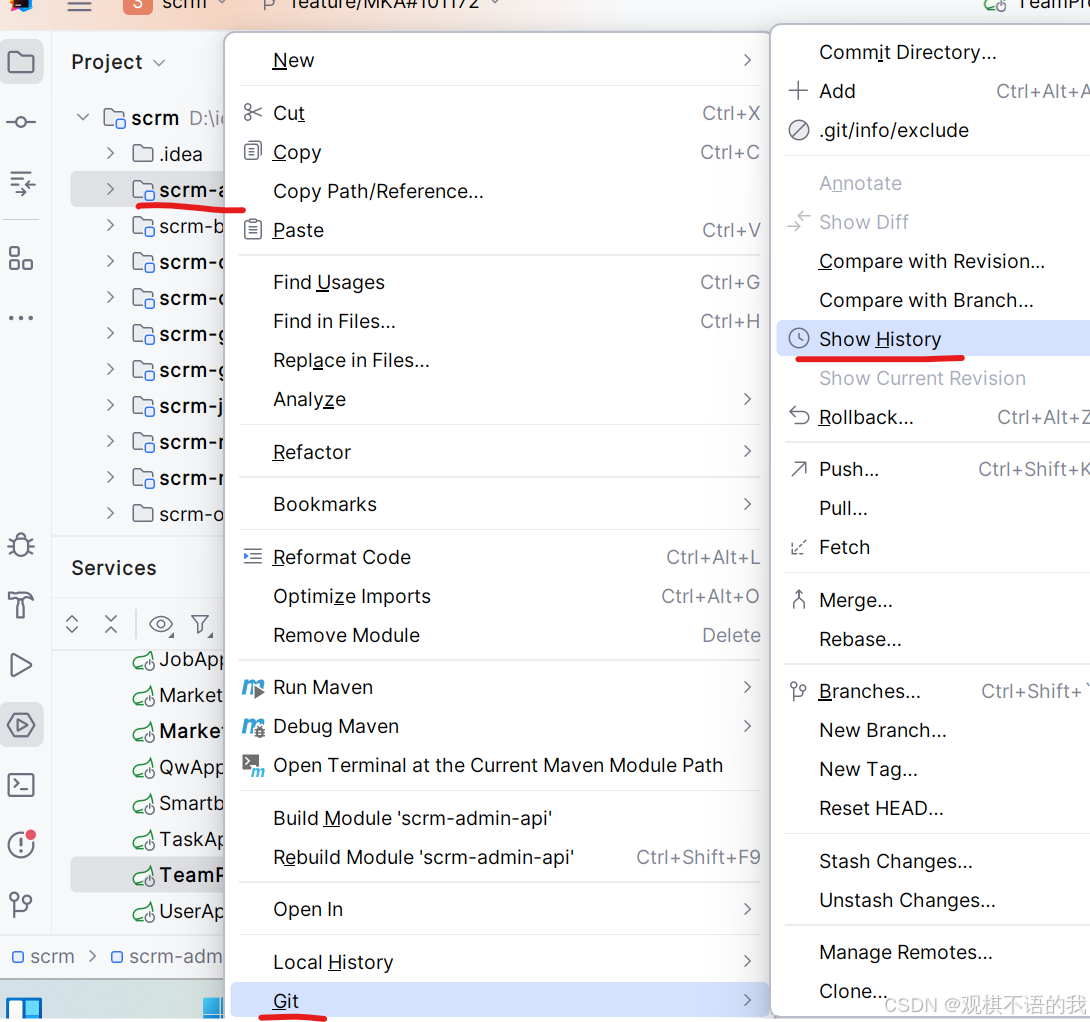
Task: Click the Services expand all icon
Action: 72,624
